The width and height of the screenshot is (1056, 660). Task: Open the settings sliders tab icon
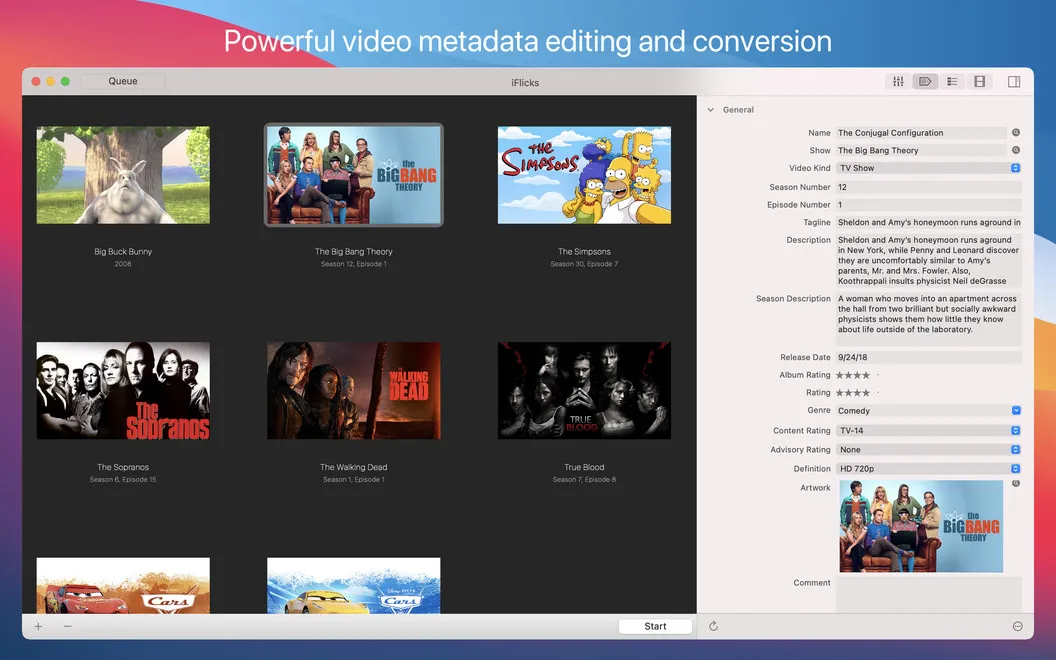[898, 81]
